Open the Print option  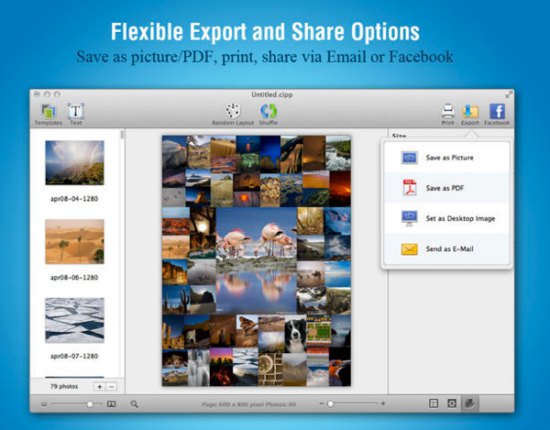click(x=448, y=114)
